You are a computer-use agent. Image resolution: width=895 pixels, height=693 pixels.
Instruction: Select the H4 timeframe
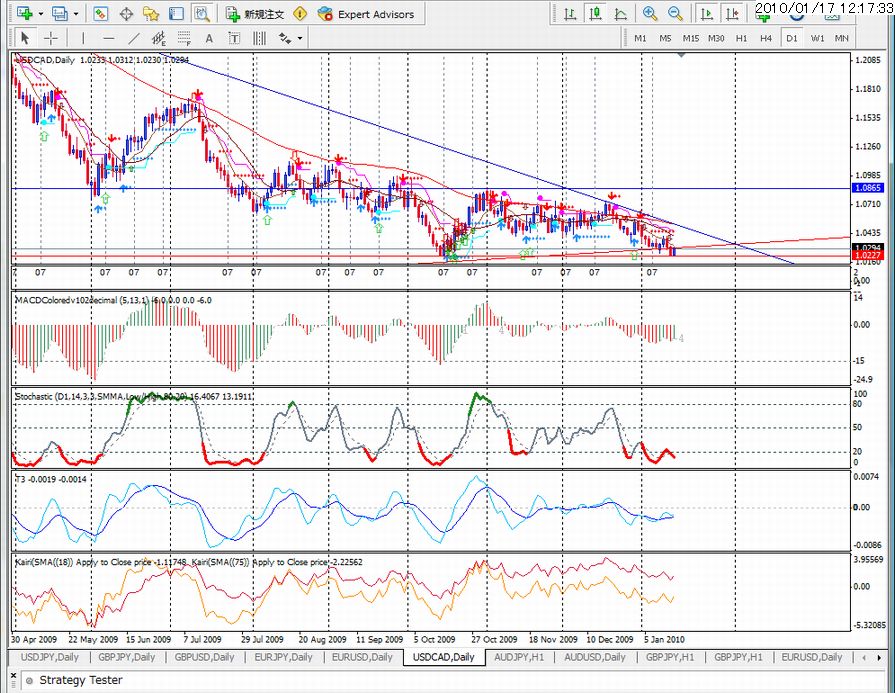click(766, 38)
